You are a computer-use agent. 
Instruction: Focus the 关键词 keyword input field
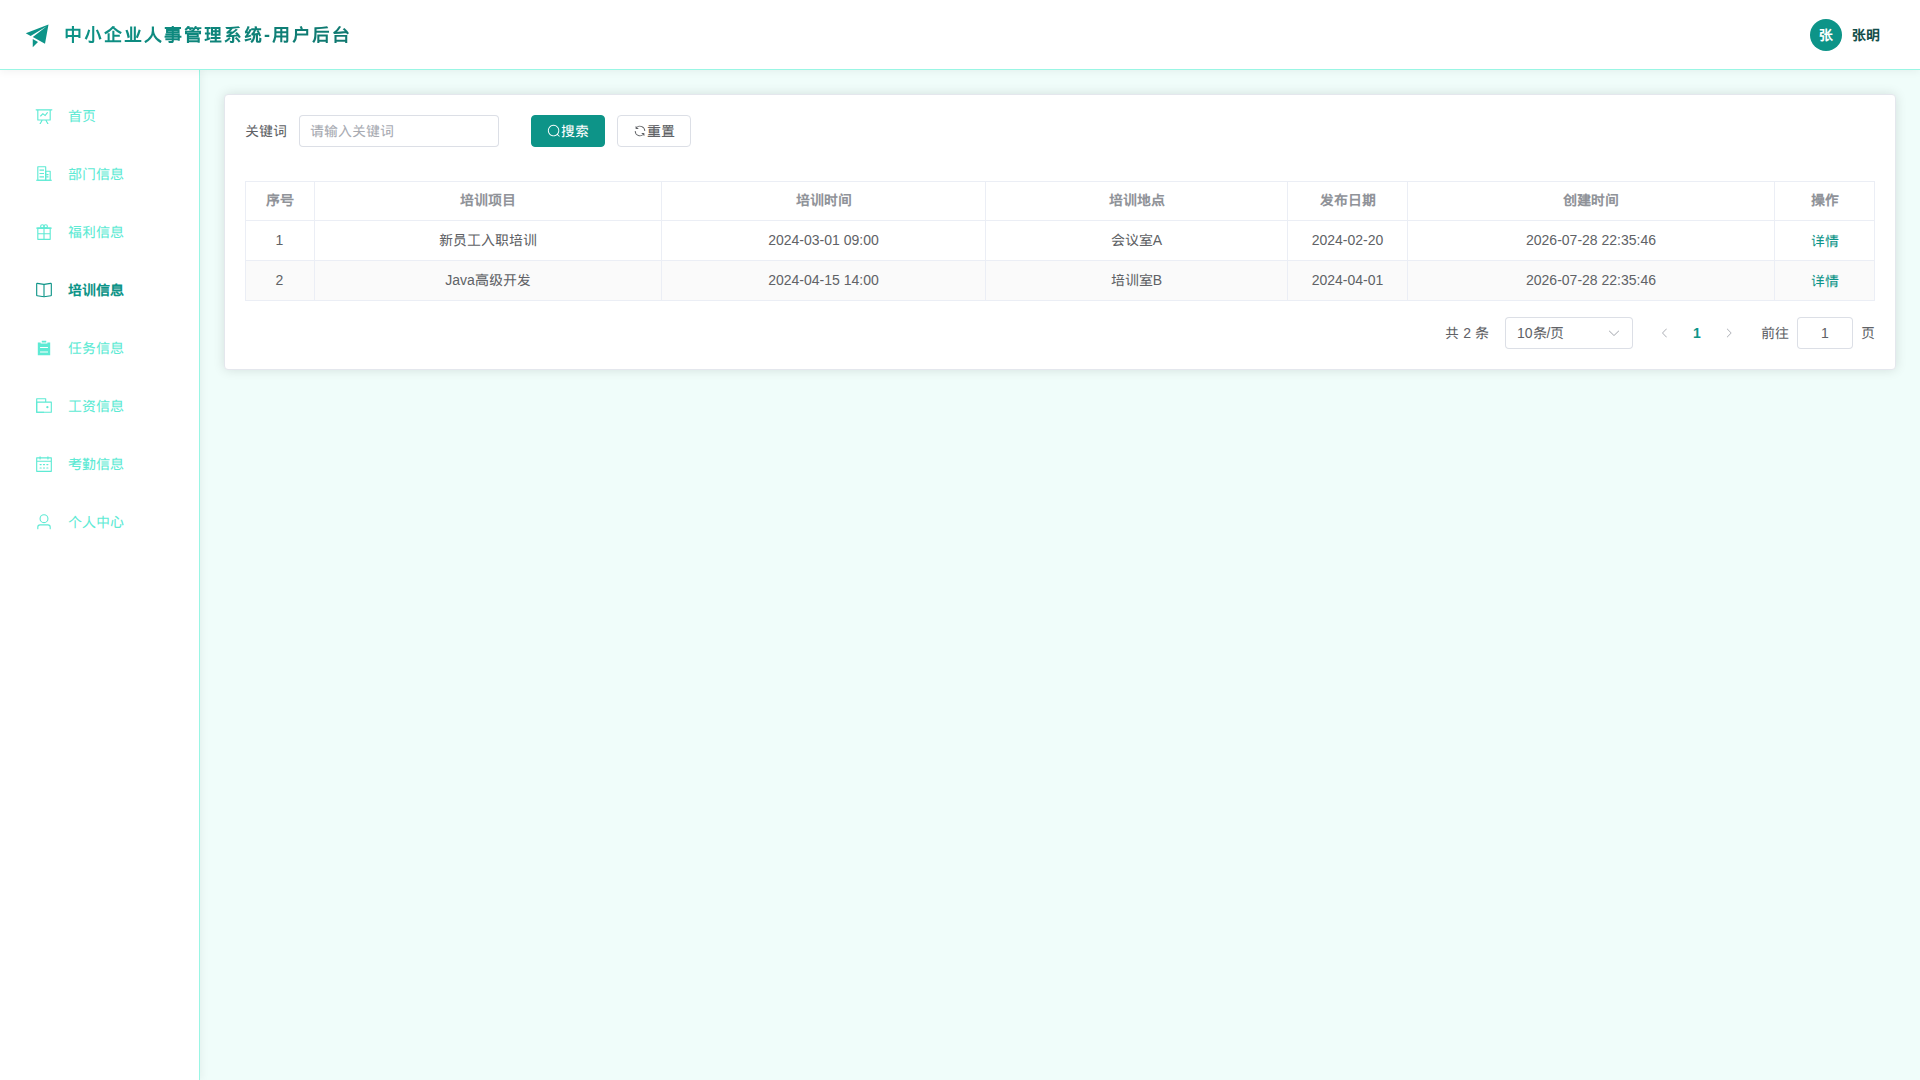(x=399, y=131)
